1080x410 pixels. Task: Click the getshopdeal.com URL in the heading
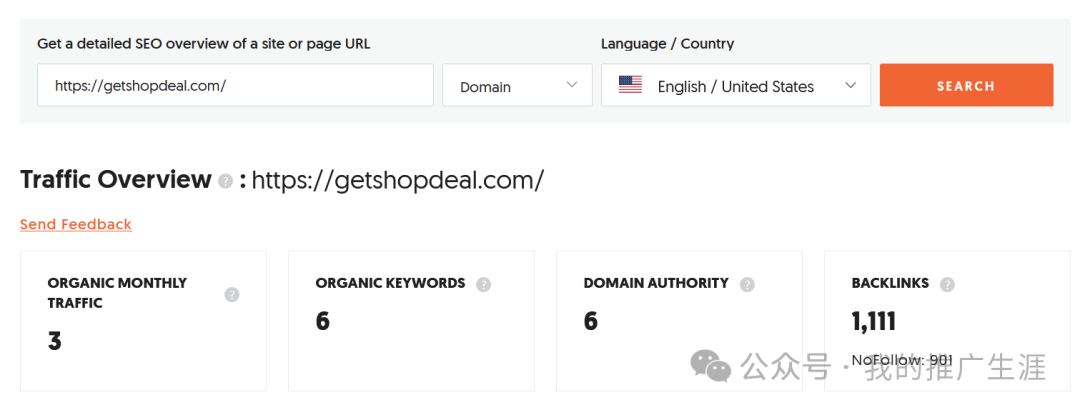tap(398, 181)
